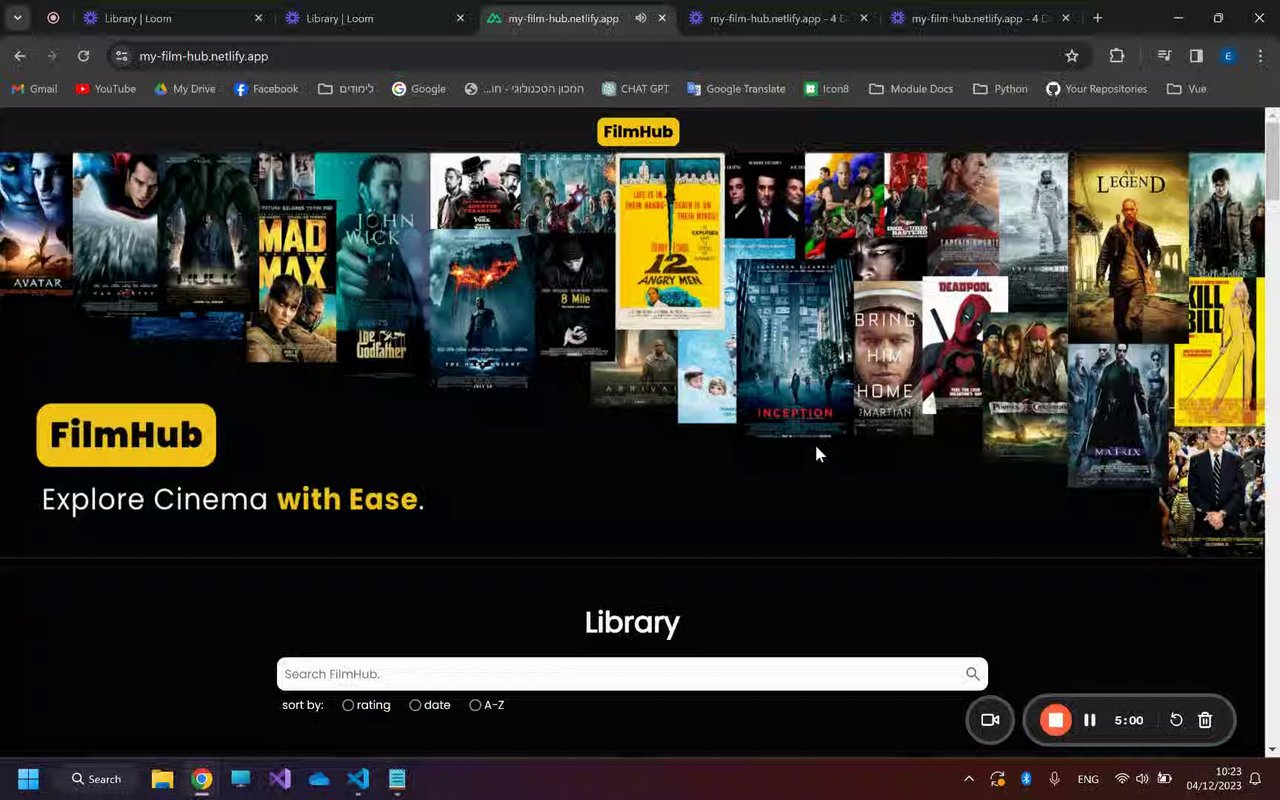Open the Google bookmark
The height and width of the screenshot is (800, 1280).
coord(418,89)
